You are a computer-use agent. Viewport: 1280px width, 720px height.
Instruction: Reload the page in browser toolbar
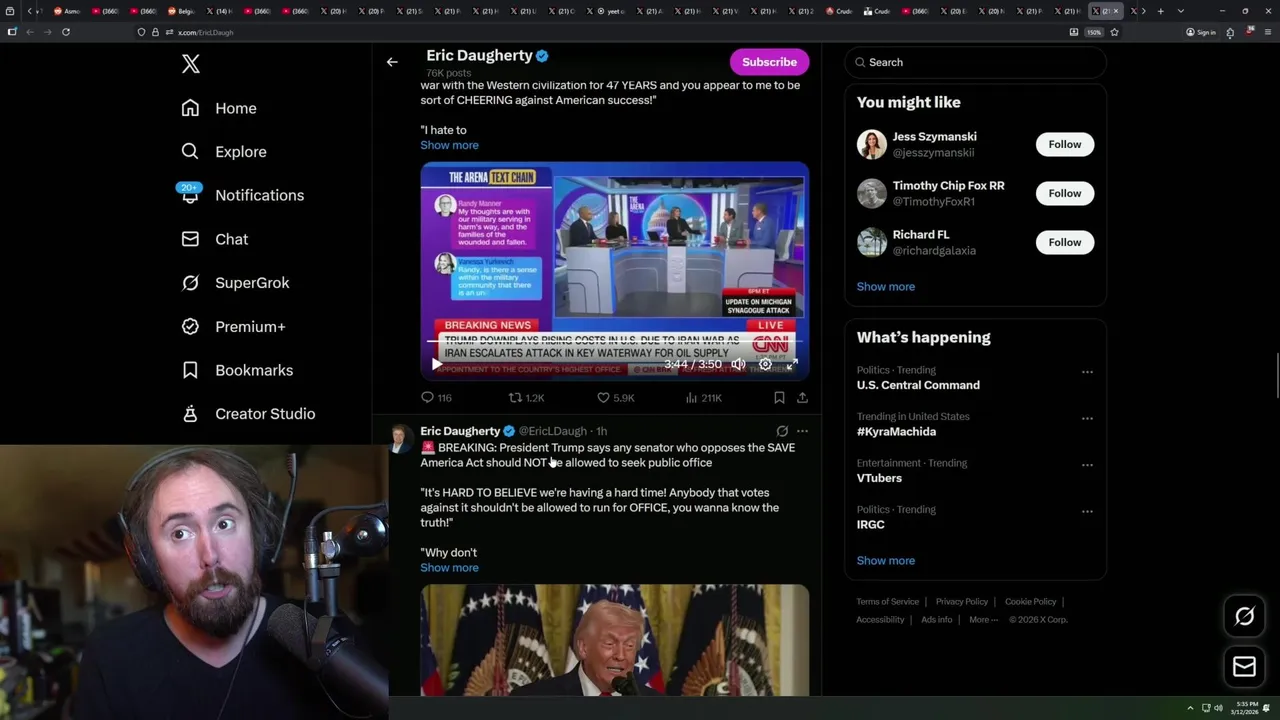[66, 32]
